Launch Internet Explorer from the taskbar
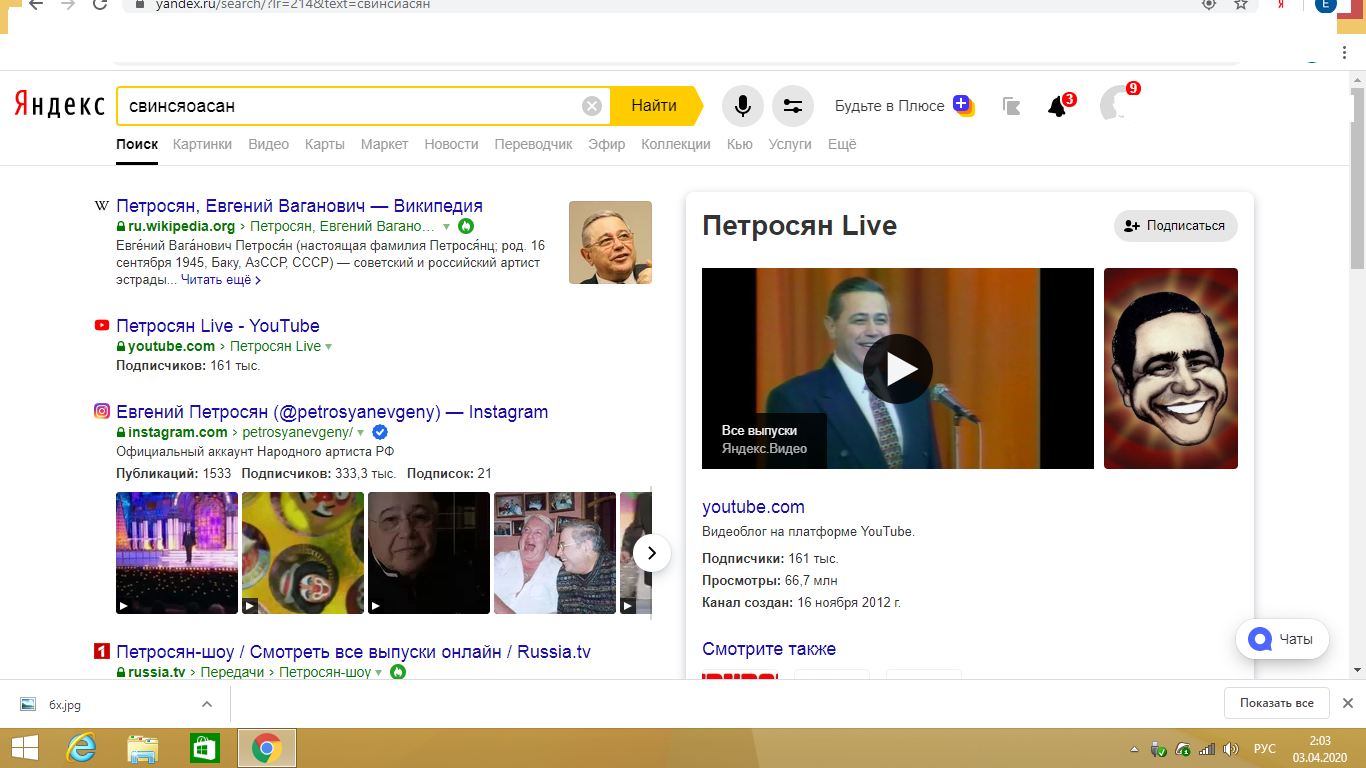The width and height of the screenshot is (1366, 768). [x=81, y=748]
